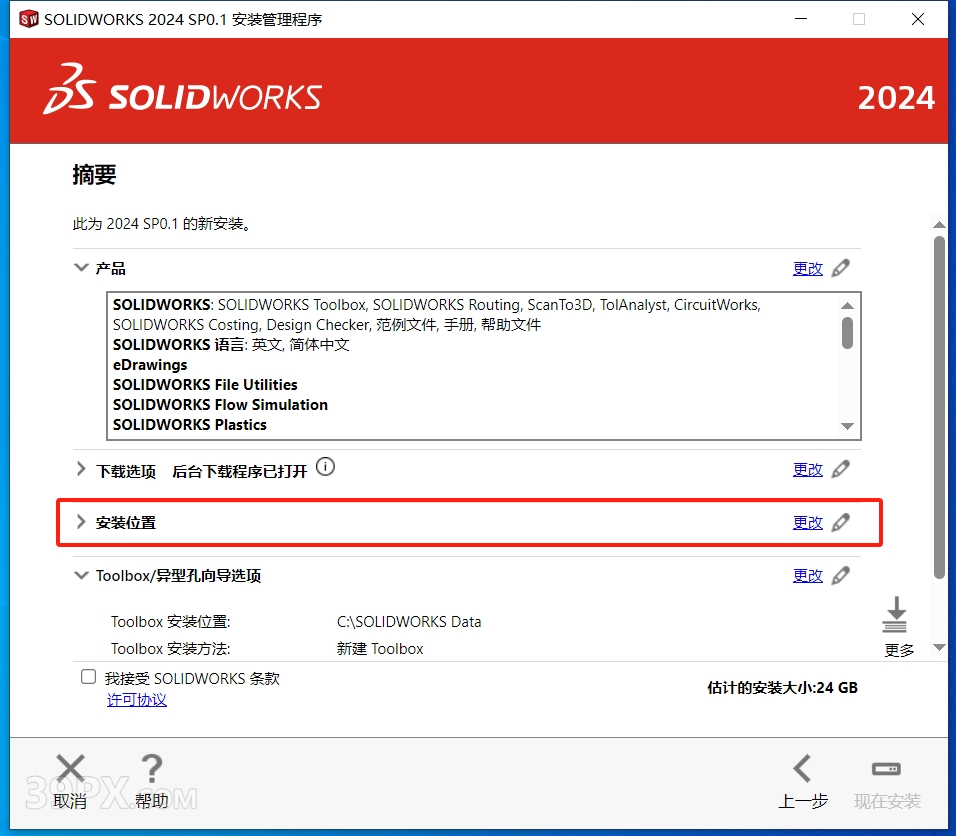Click the info icon next to 后台下载程序已打开
Screen dimensions: 956x836
[x=325, y=467]
